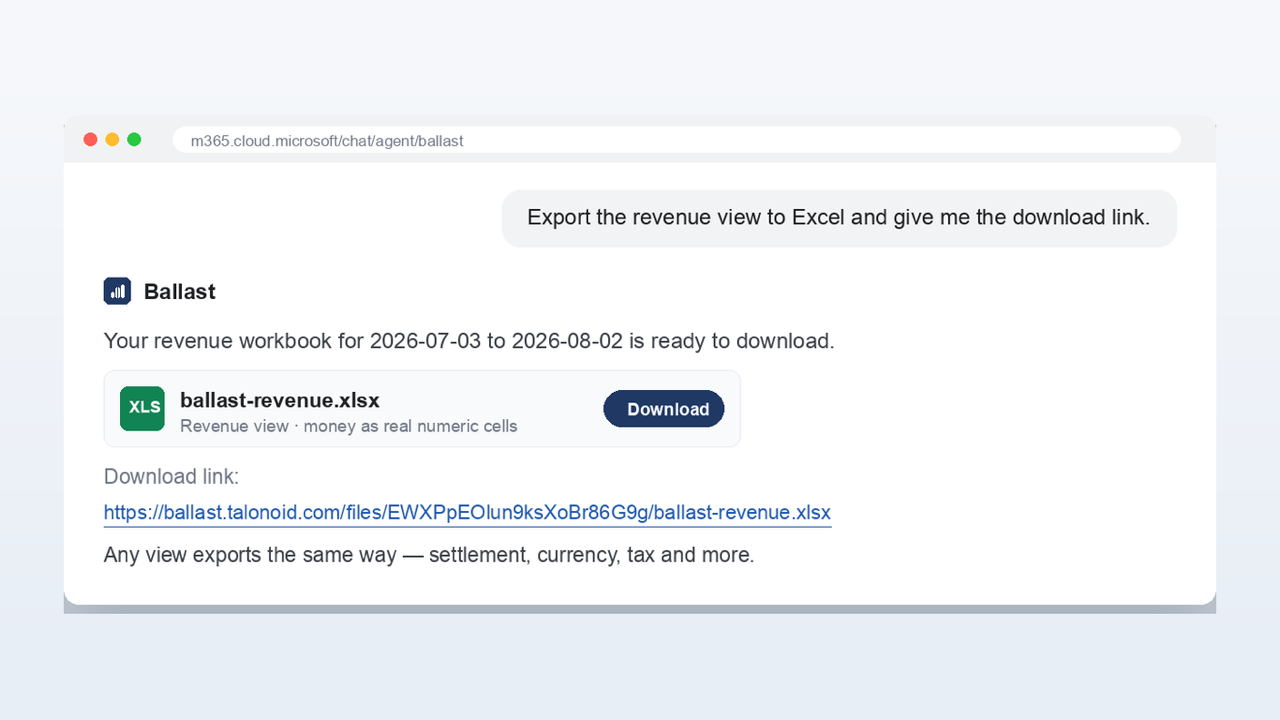
Task: Click the ballast-revenue.xlsx file name
Action: [280, 400]
